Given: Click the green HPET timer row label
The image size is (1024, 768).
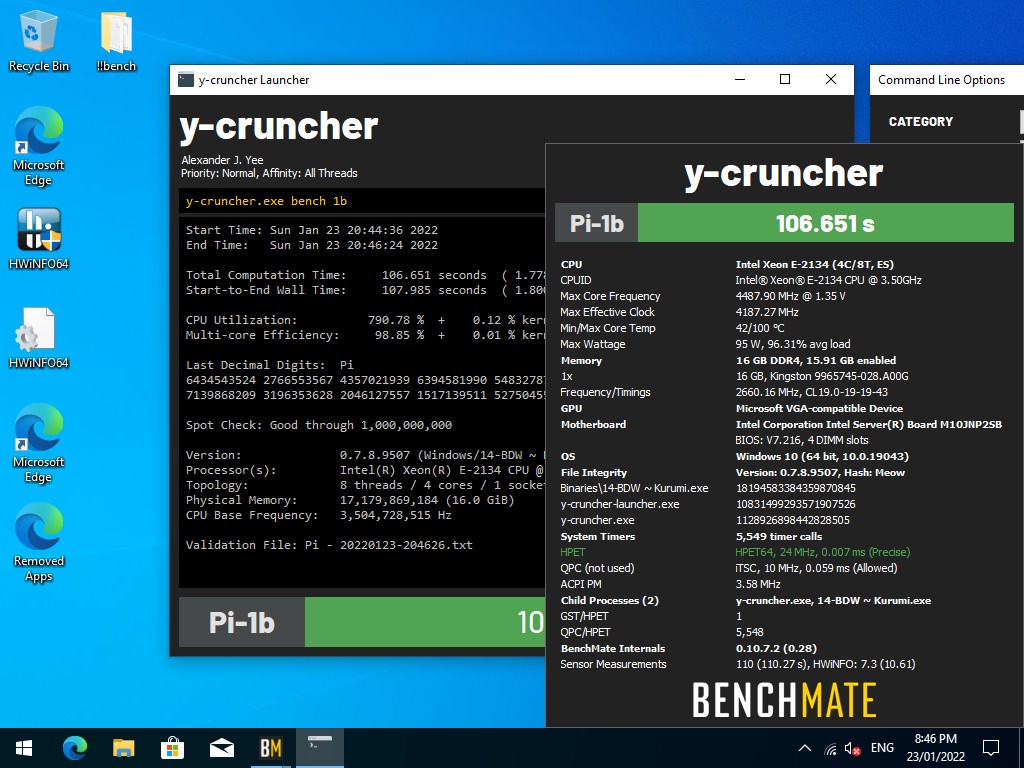Looking at the screenshot, I should click(x=573, y=552).
